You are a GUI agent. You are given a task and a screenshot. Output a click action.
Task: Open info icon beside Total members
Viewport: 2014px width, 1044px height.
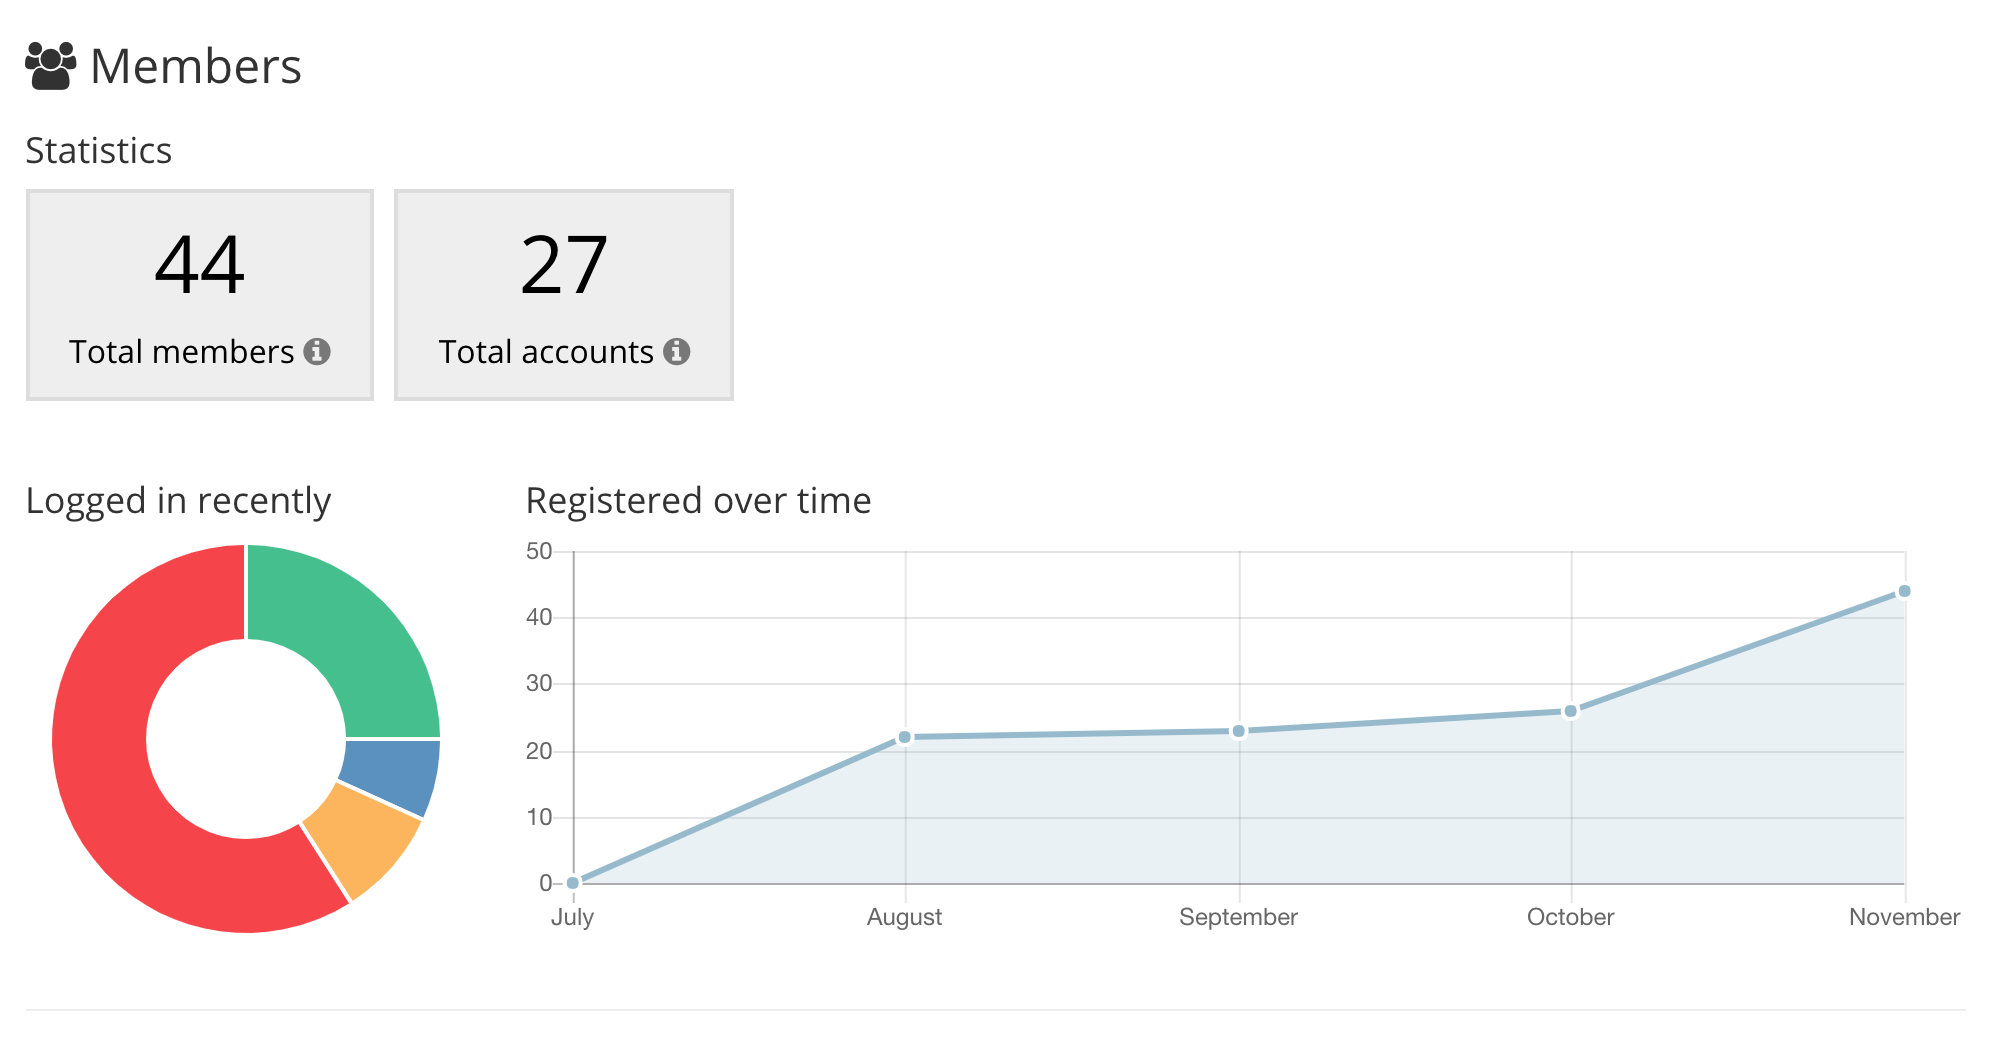tap(317, 352)
